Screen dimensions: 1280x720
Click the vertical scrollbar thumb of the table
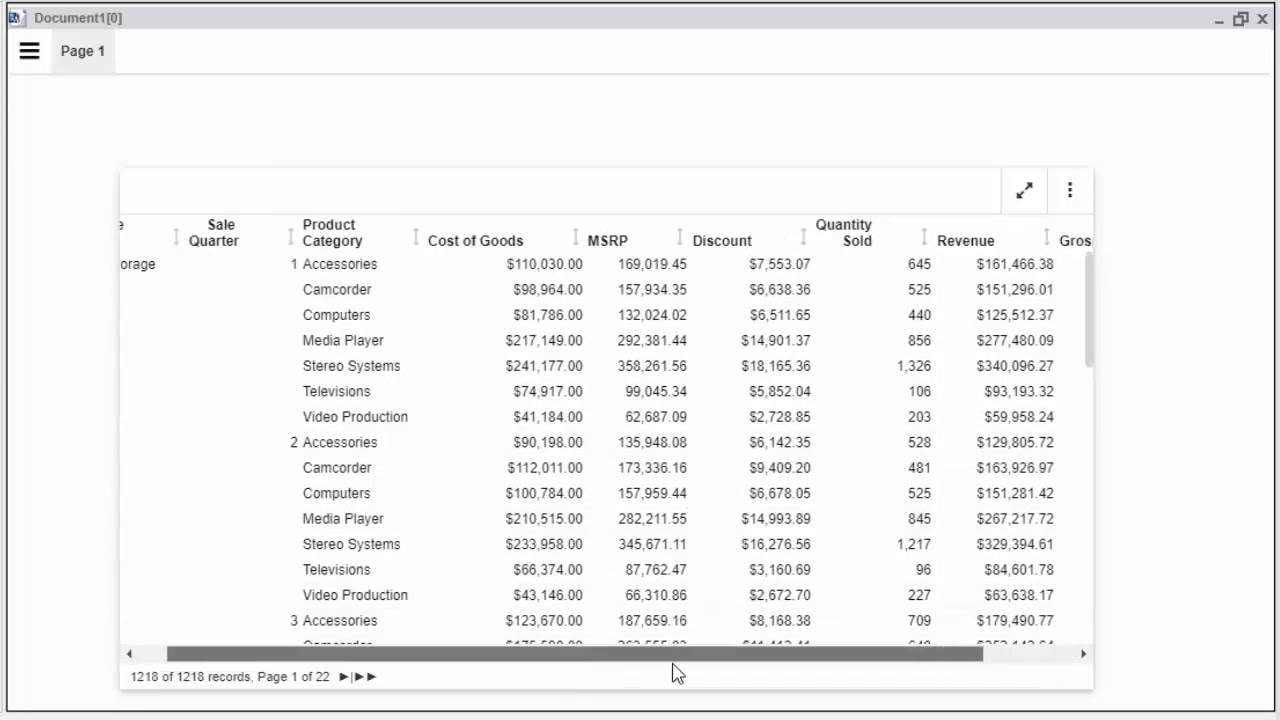(x=1088, y=310)
